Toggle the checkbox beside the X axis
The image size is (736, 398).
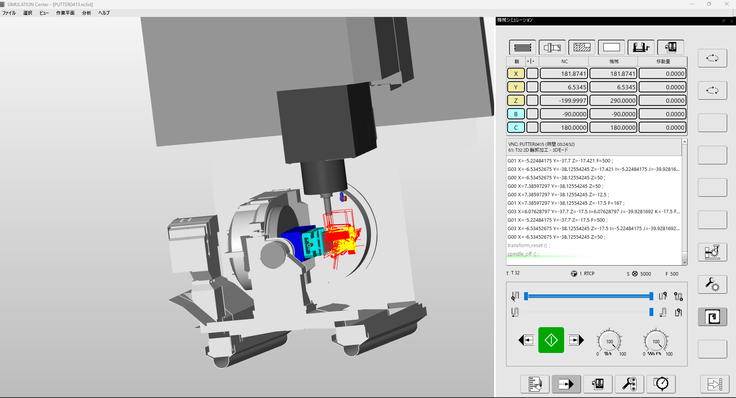click(x=532, y=74)
